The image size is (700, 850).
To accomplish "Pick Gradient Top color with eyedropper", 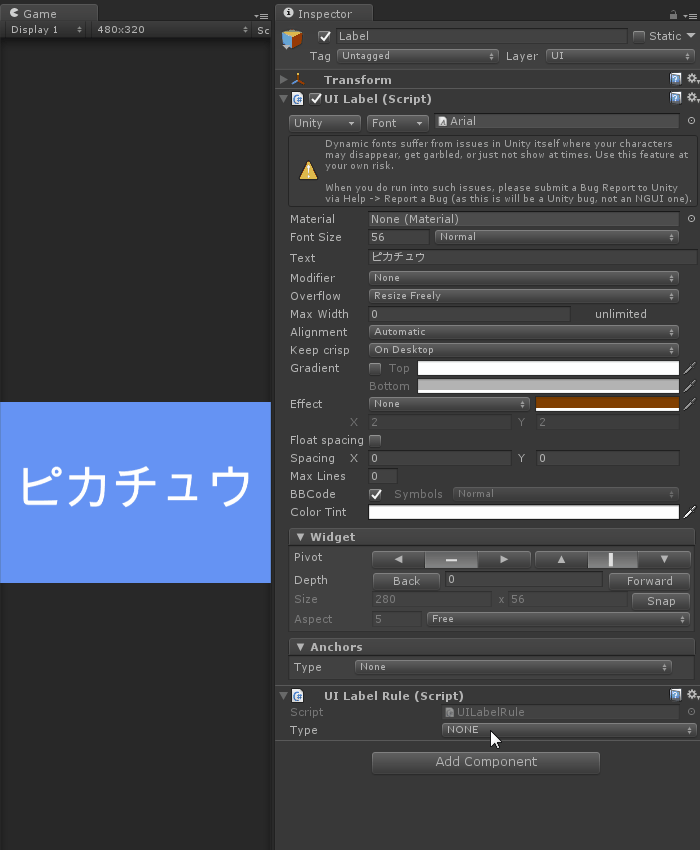I will 689,369.
